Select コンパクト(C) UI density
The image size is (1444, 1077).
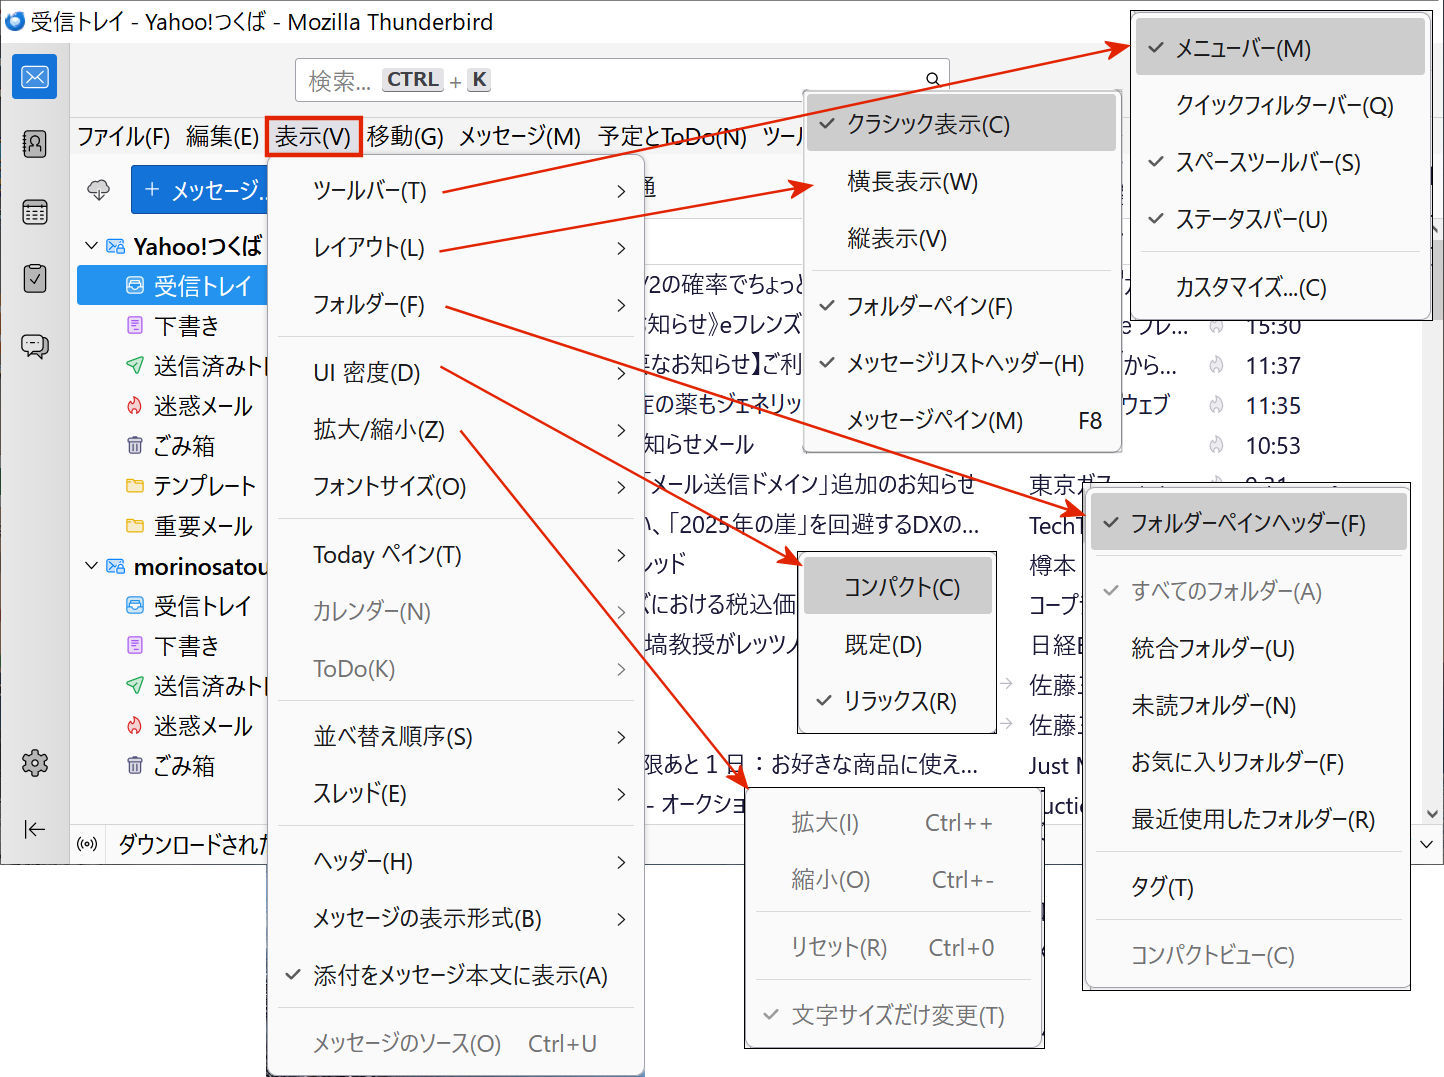pos(901,587)
